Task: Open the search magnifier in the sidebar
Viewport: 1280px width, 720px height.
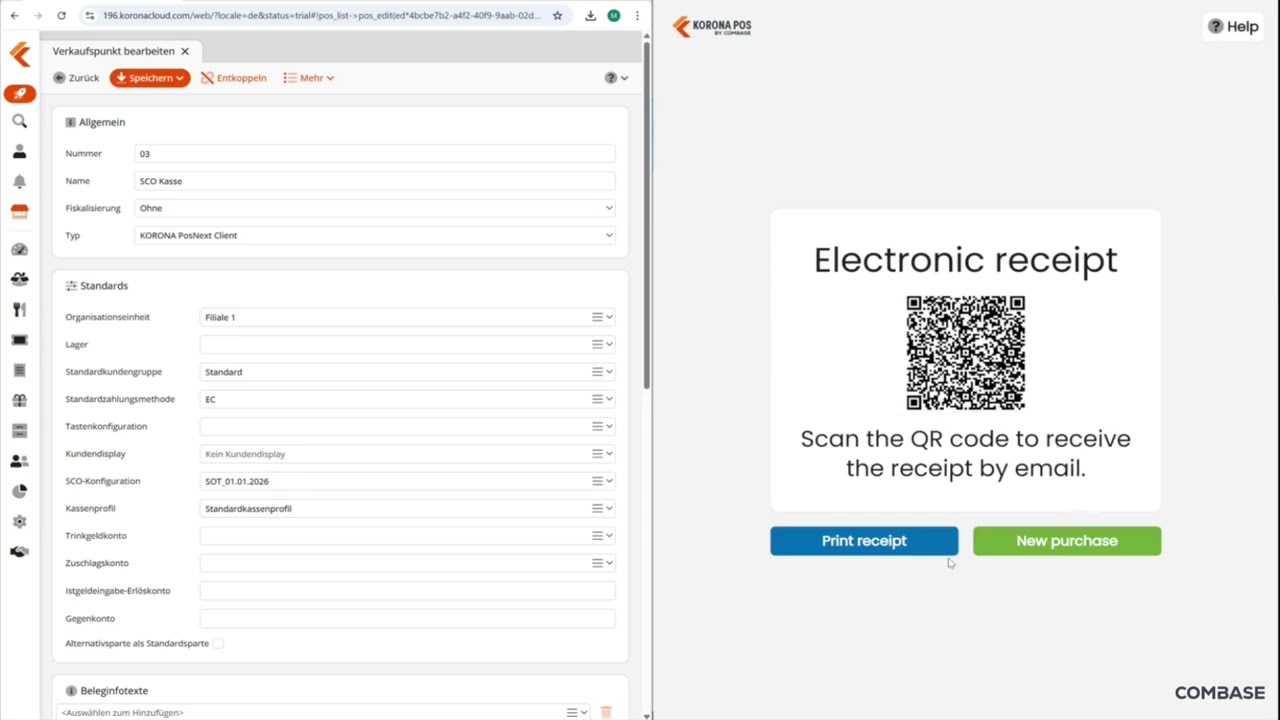Action: [19, 121]
